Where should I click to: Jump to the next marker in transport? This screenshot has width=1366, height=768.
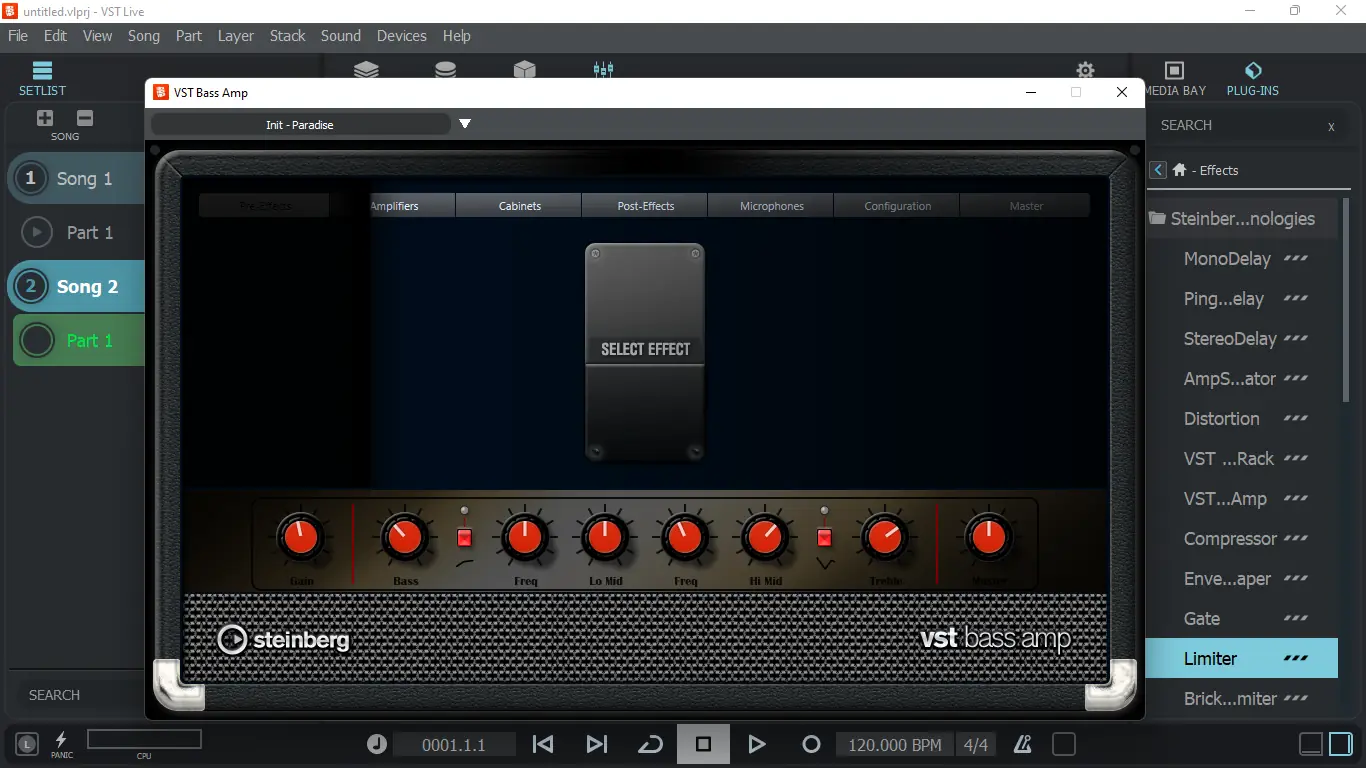(x=597, y=744)
